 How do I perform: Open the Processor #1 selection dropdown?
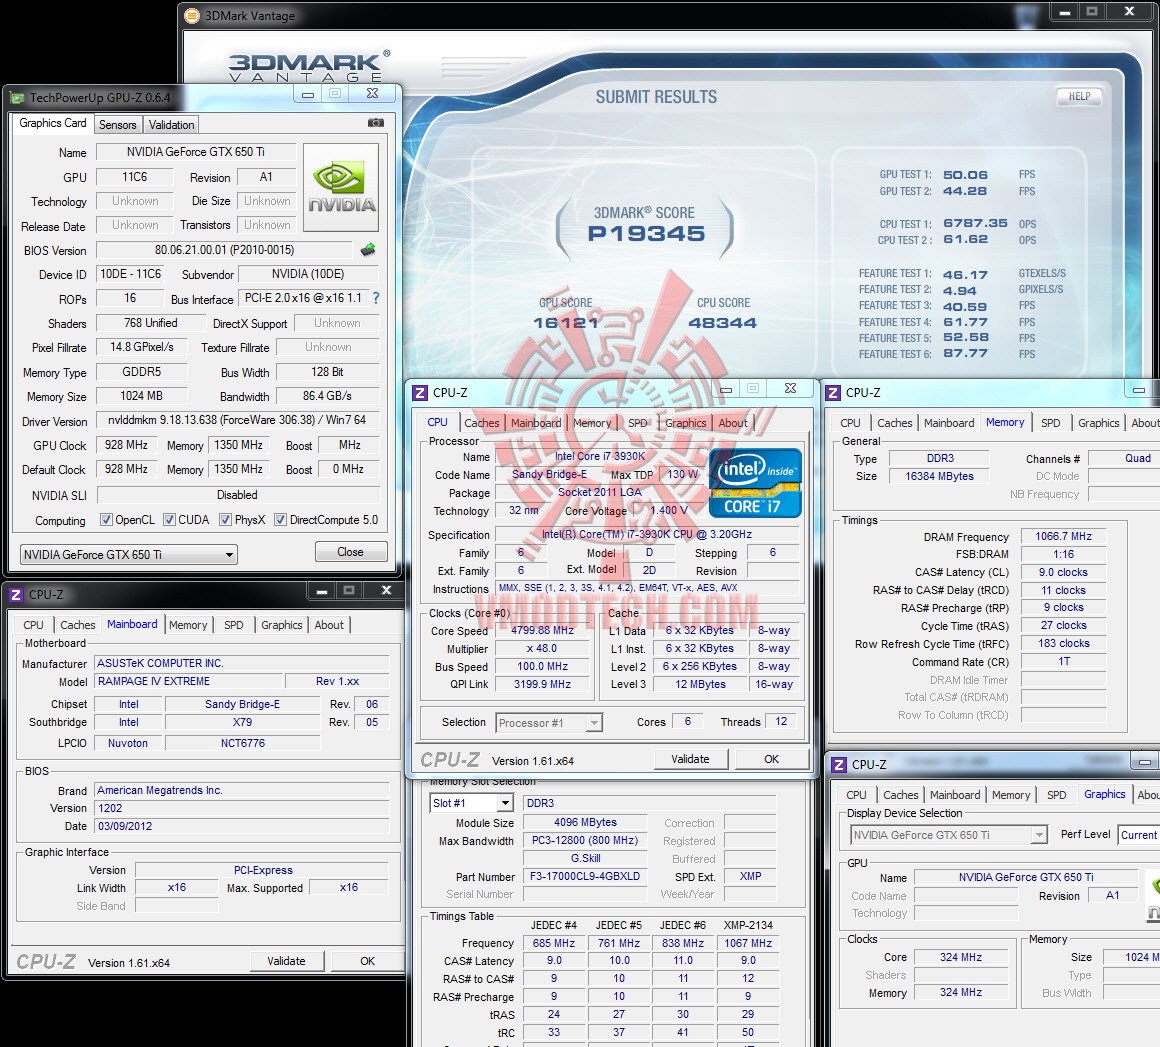pos(549,722)
